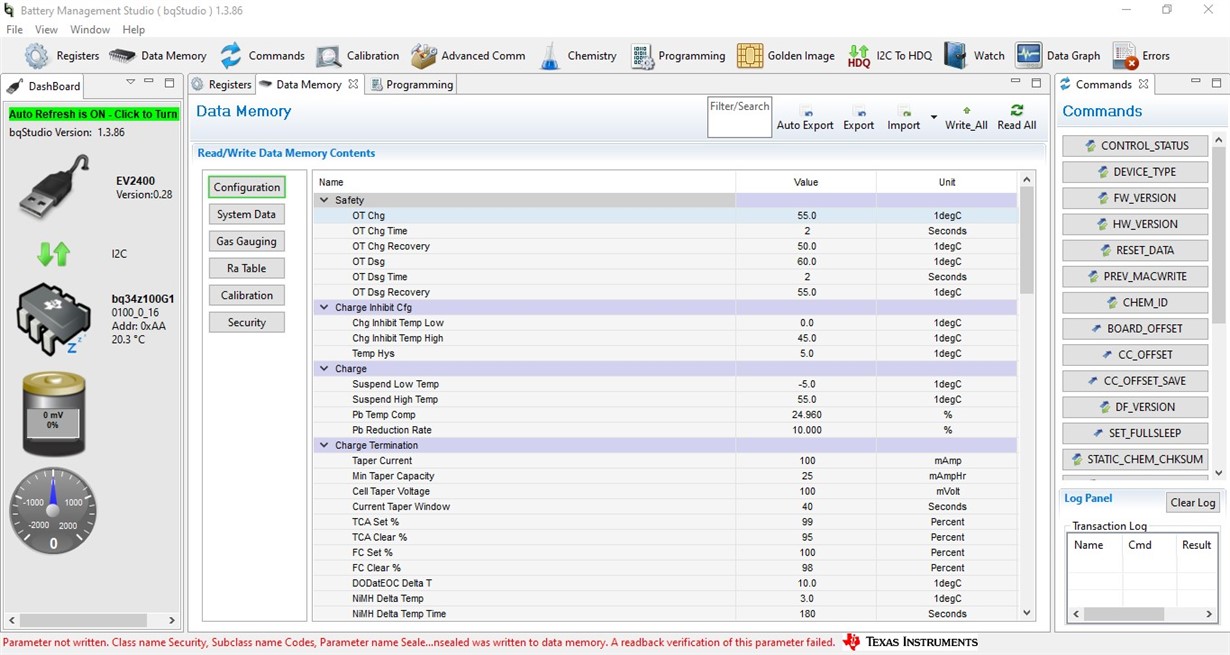Image resolution: width=1230 pixels, height=655 pixels.
Task: Send the STATIC_CHEM_CHKSUM command
Action: (x=1135, y=459)
